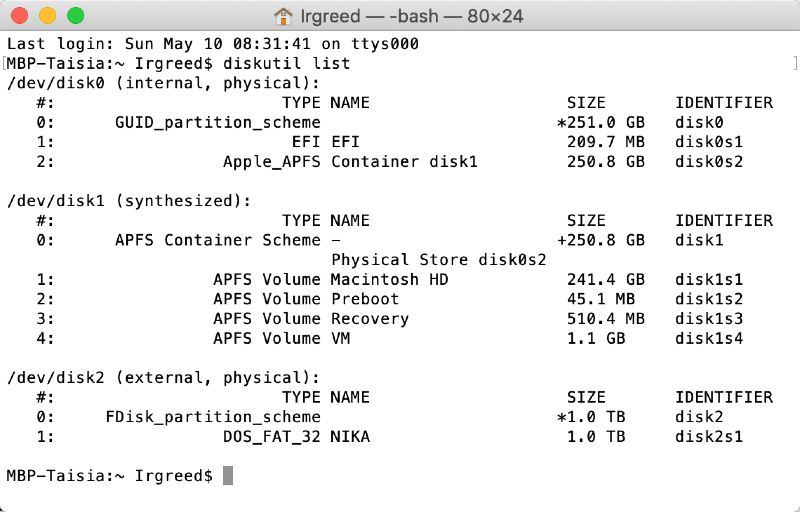
Task: Click the '510.4 MB' size value
Action: [606, 319]
